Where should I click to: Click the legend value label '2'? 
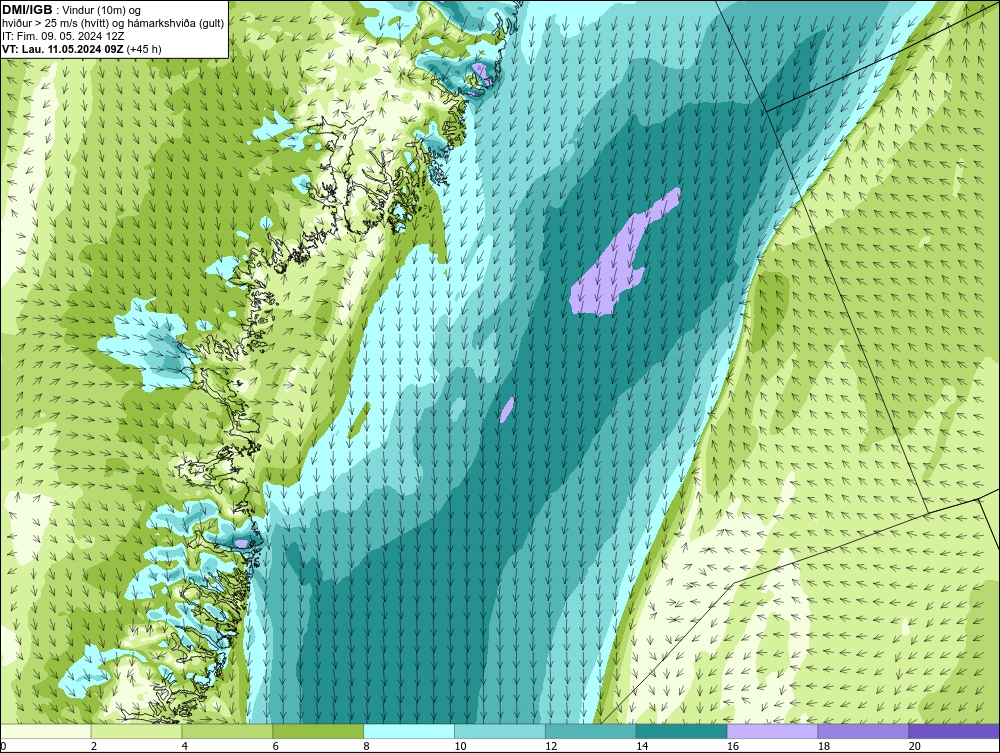(x=94, y=746)
